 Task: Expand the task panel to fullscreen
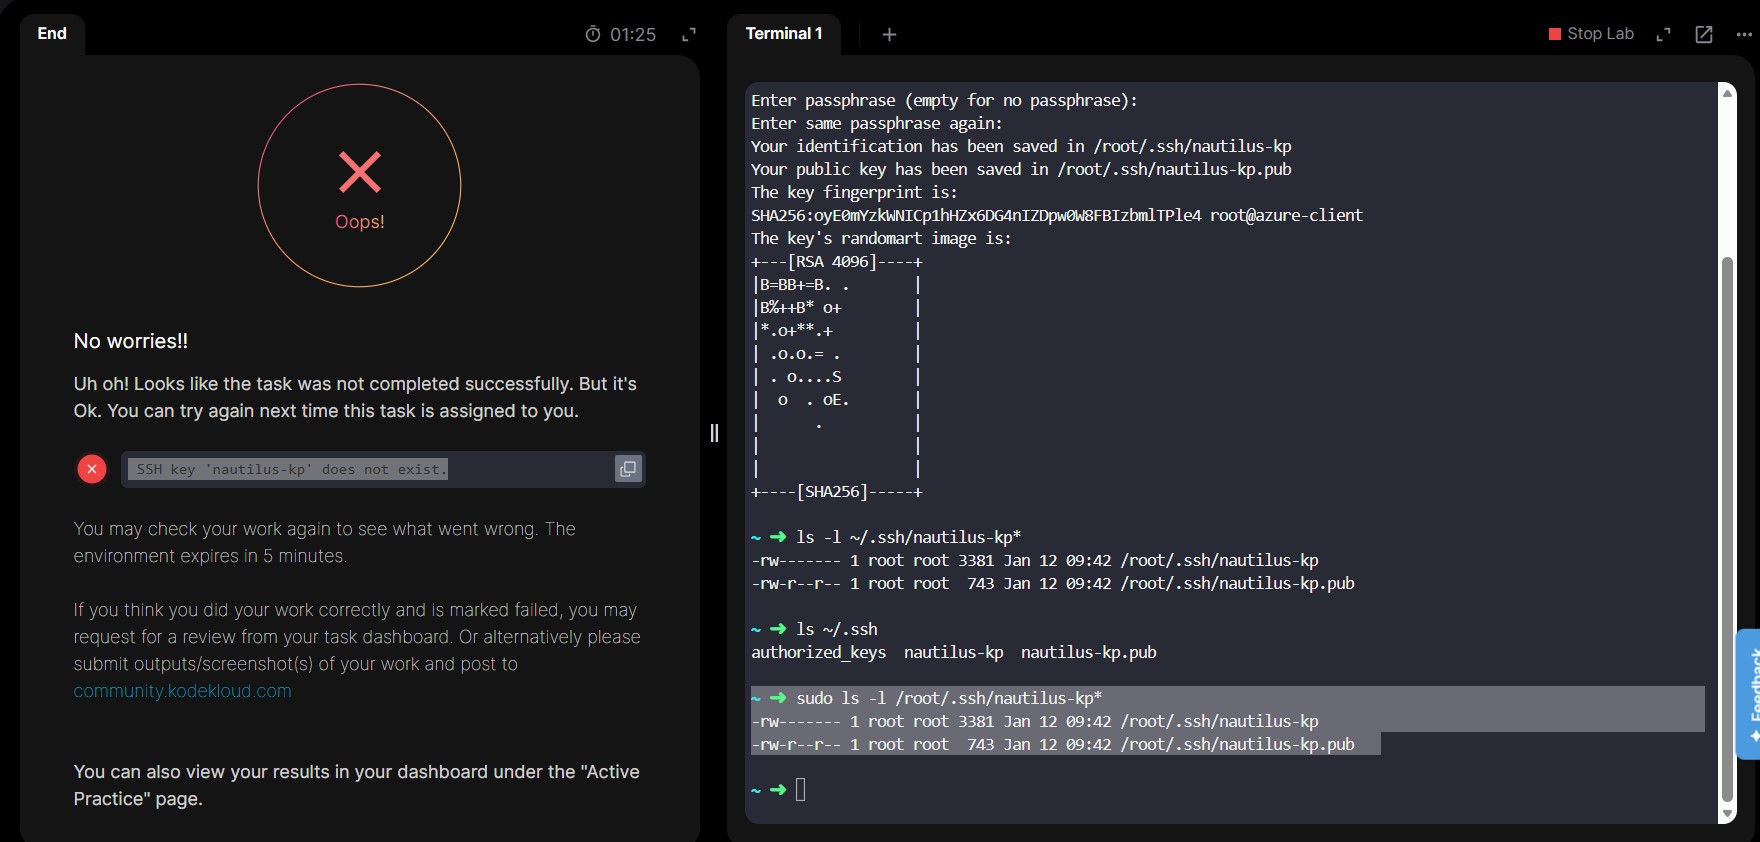click(x=689, y=34)
